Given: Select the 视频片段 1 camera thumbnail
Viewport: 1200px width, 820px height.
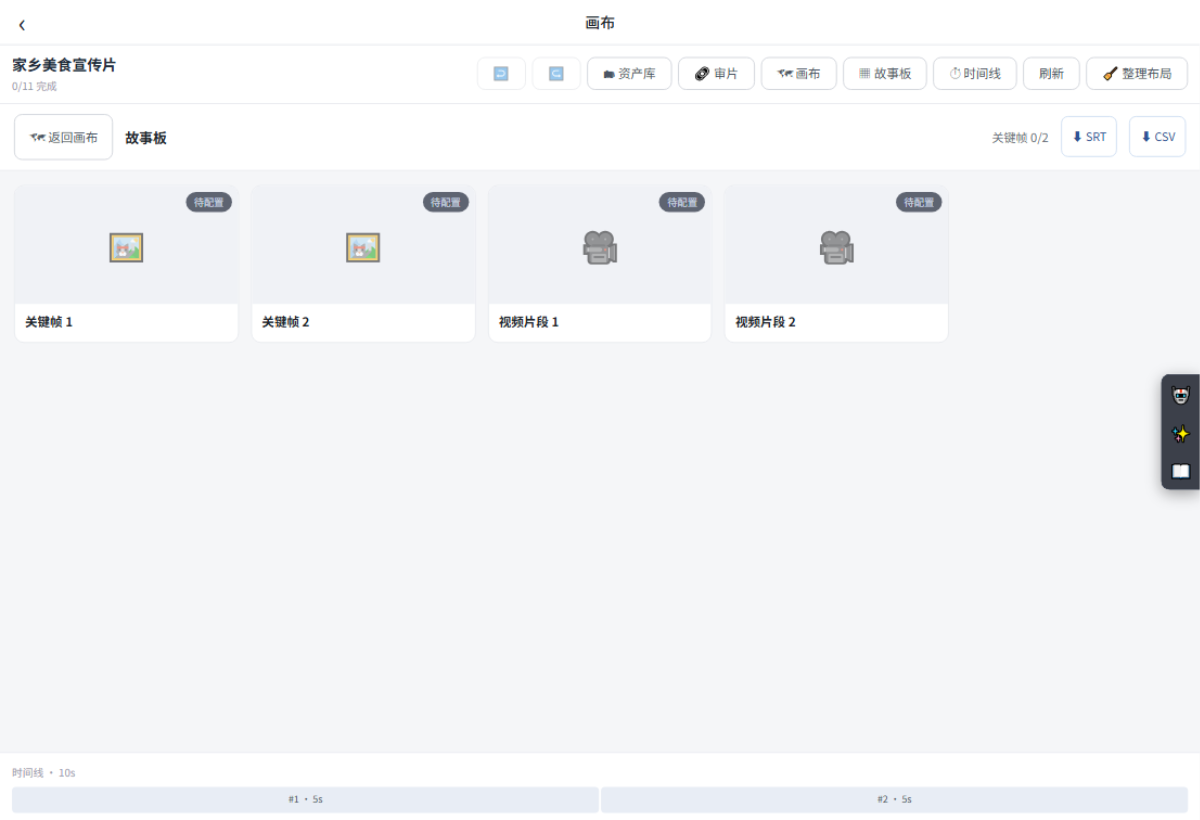Looking at the screenshot, I should pos(600,247).
